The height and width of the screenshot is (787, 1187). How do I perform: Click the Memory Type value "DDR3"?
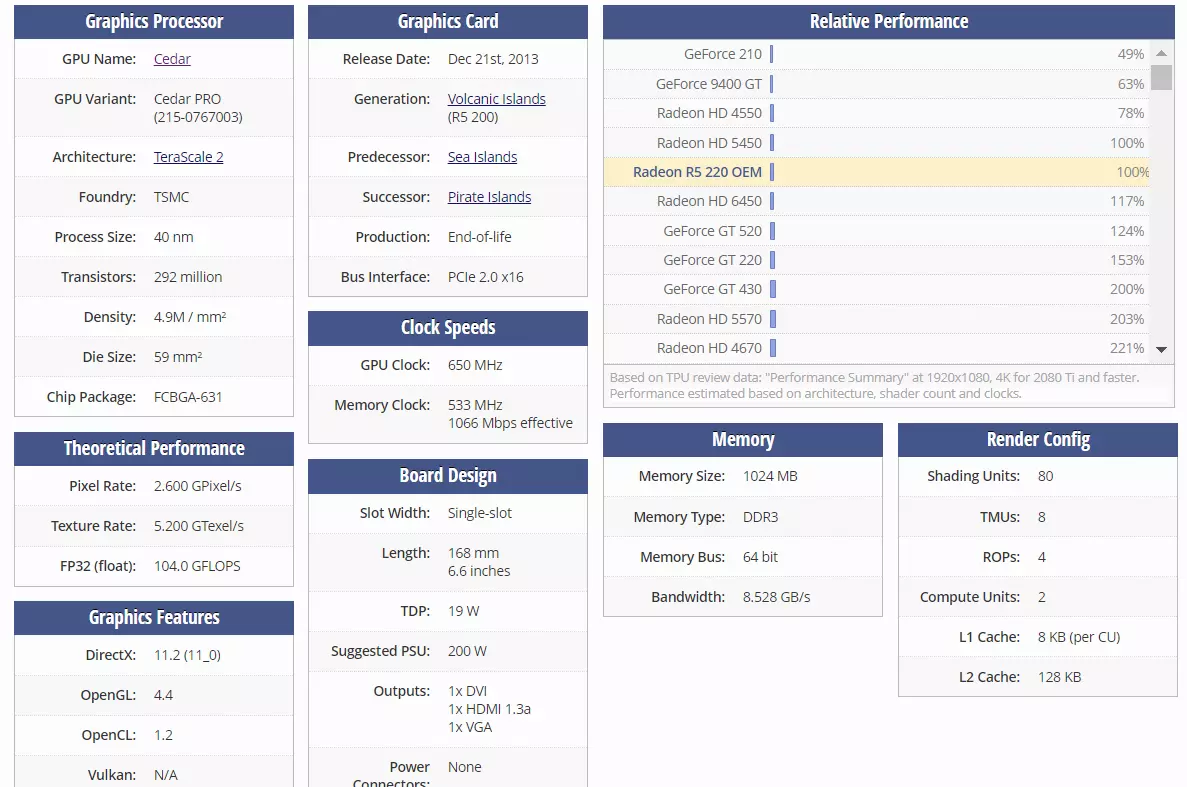coord(760,517)
